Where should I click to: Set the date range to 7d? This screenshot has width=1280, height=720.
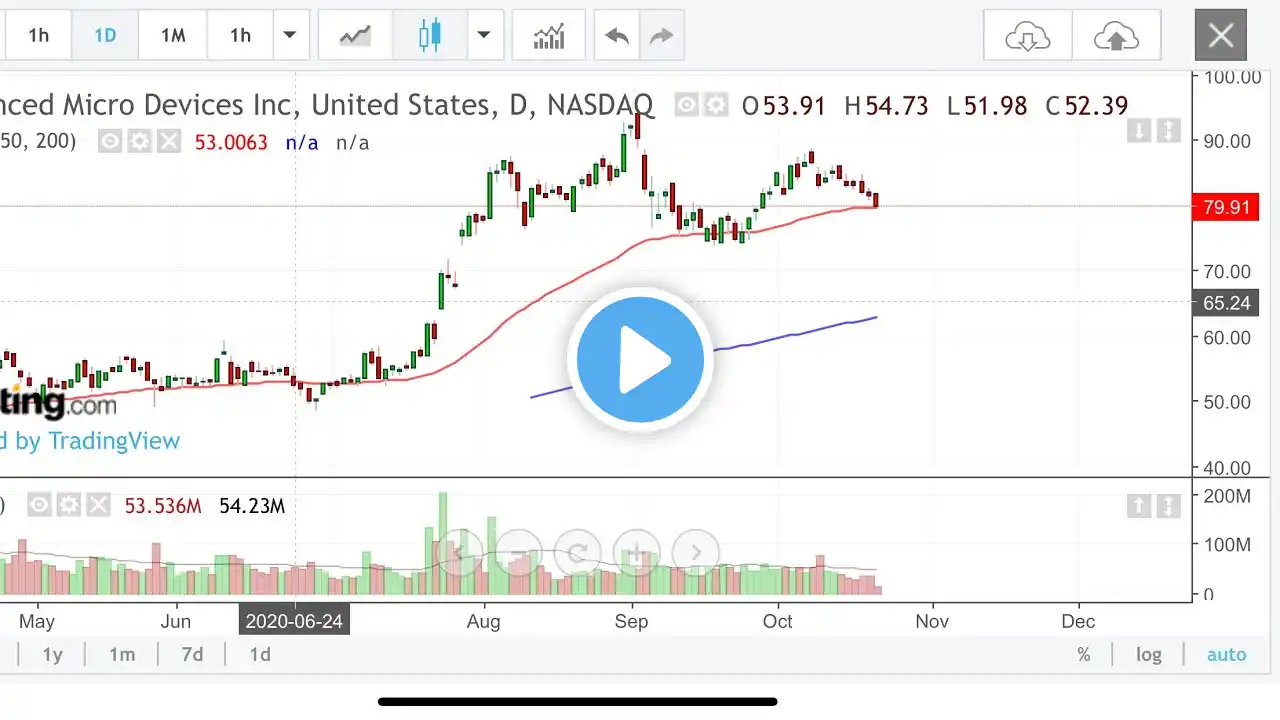tap(192, 655)
